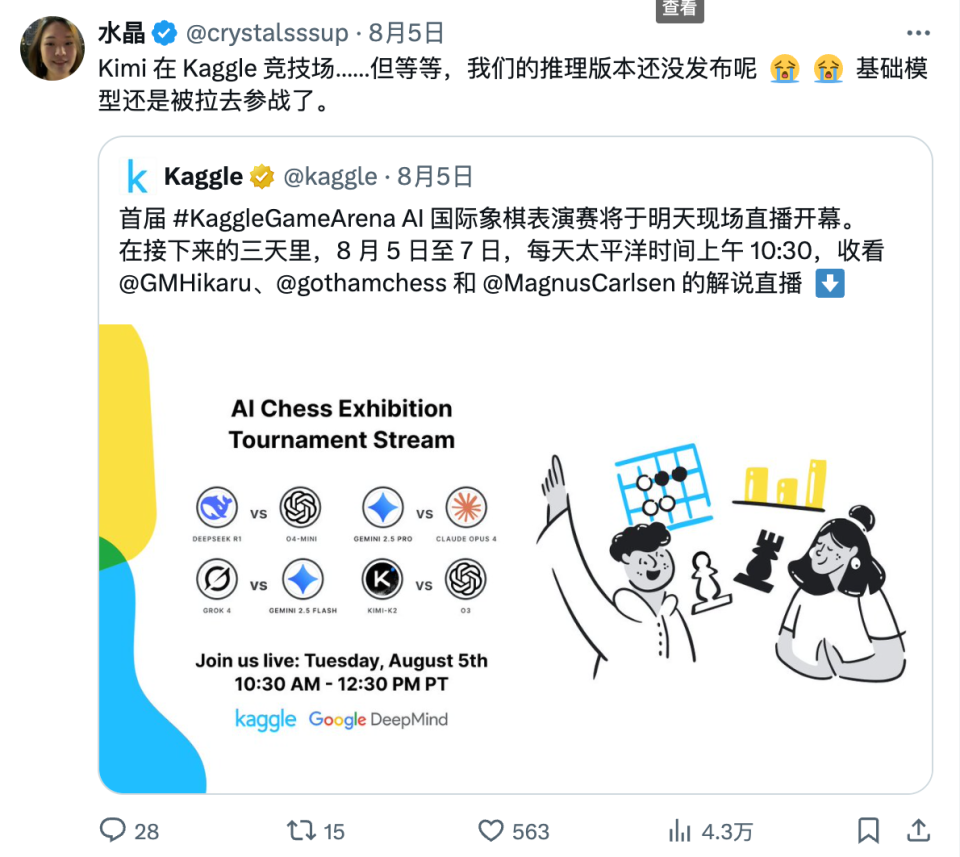Screen dimensions: 960x857
Task: Click the 查看 tooltip button at top
Action: (x=680, y=10)
